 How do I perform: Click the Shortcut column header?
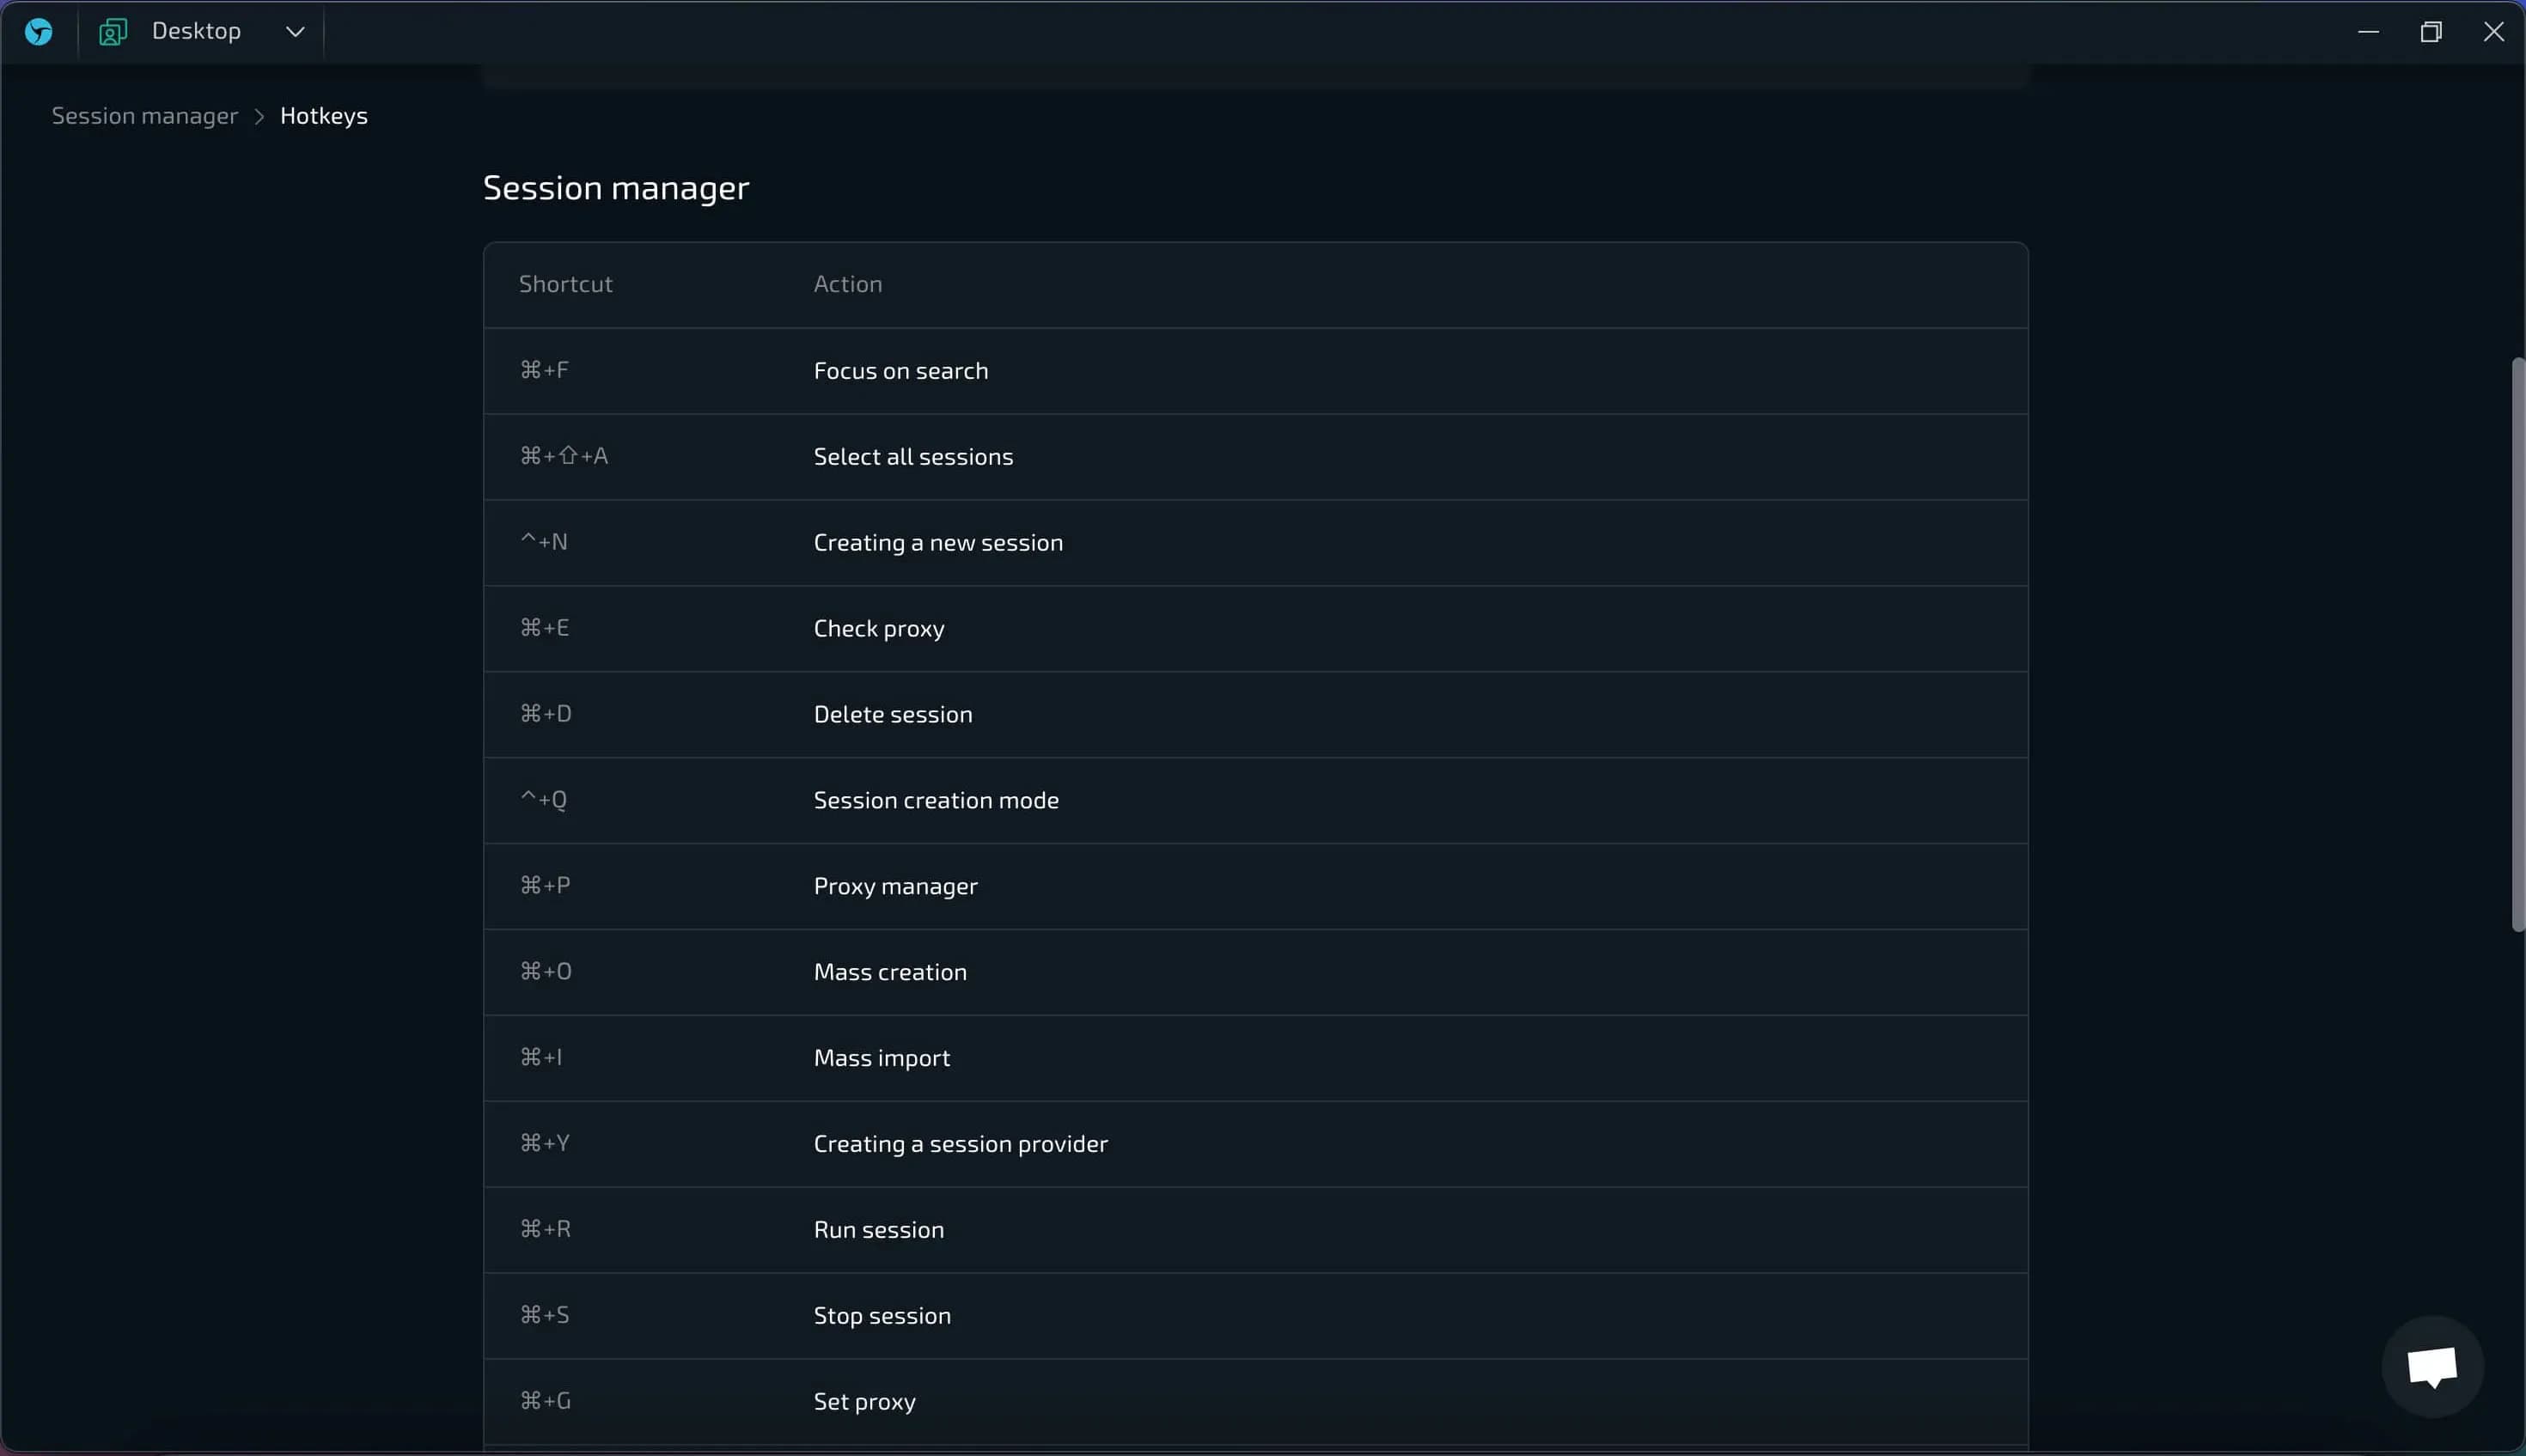tap(565, 284)
